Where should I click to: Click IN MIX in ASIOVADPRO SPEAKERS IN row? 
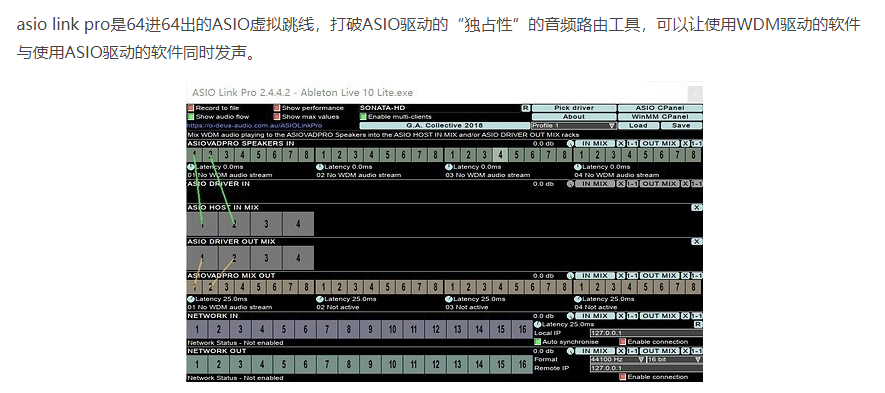tap(595, 143)
